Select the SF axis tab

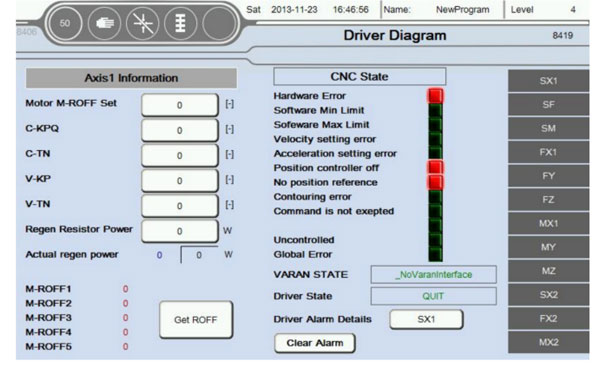pyautogui.click(x=548, y=104)
